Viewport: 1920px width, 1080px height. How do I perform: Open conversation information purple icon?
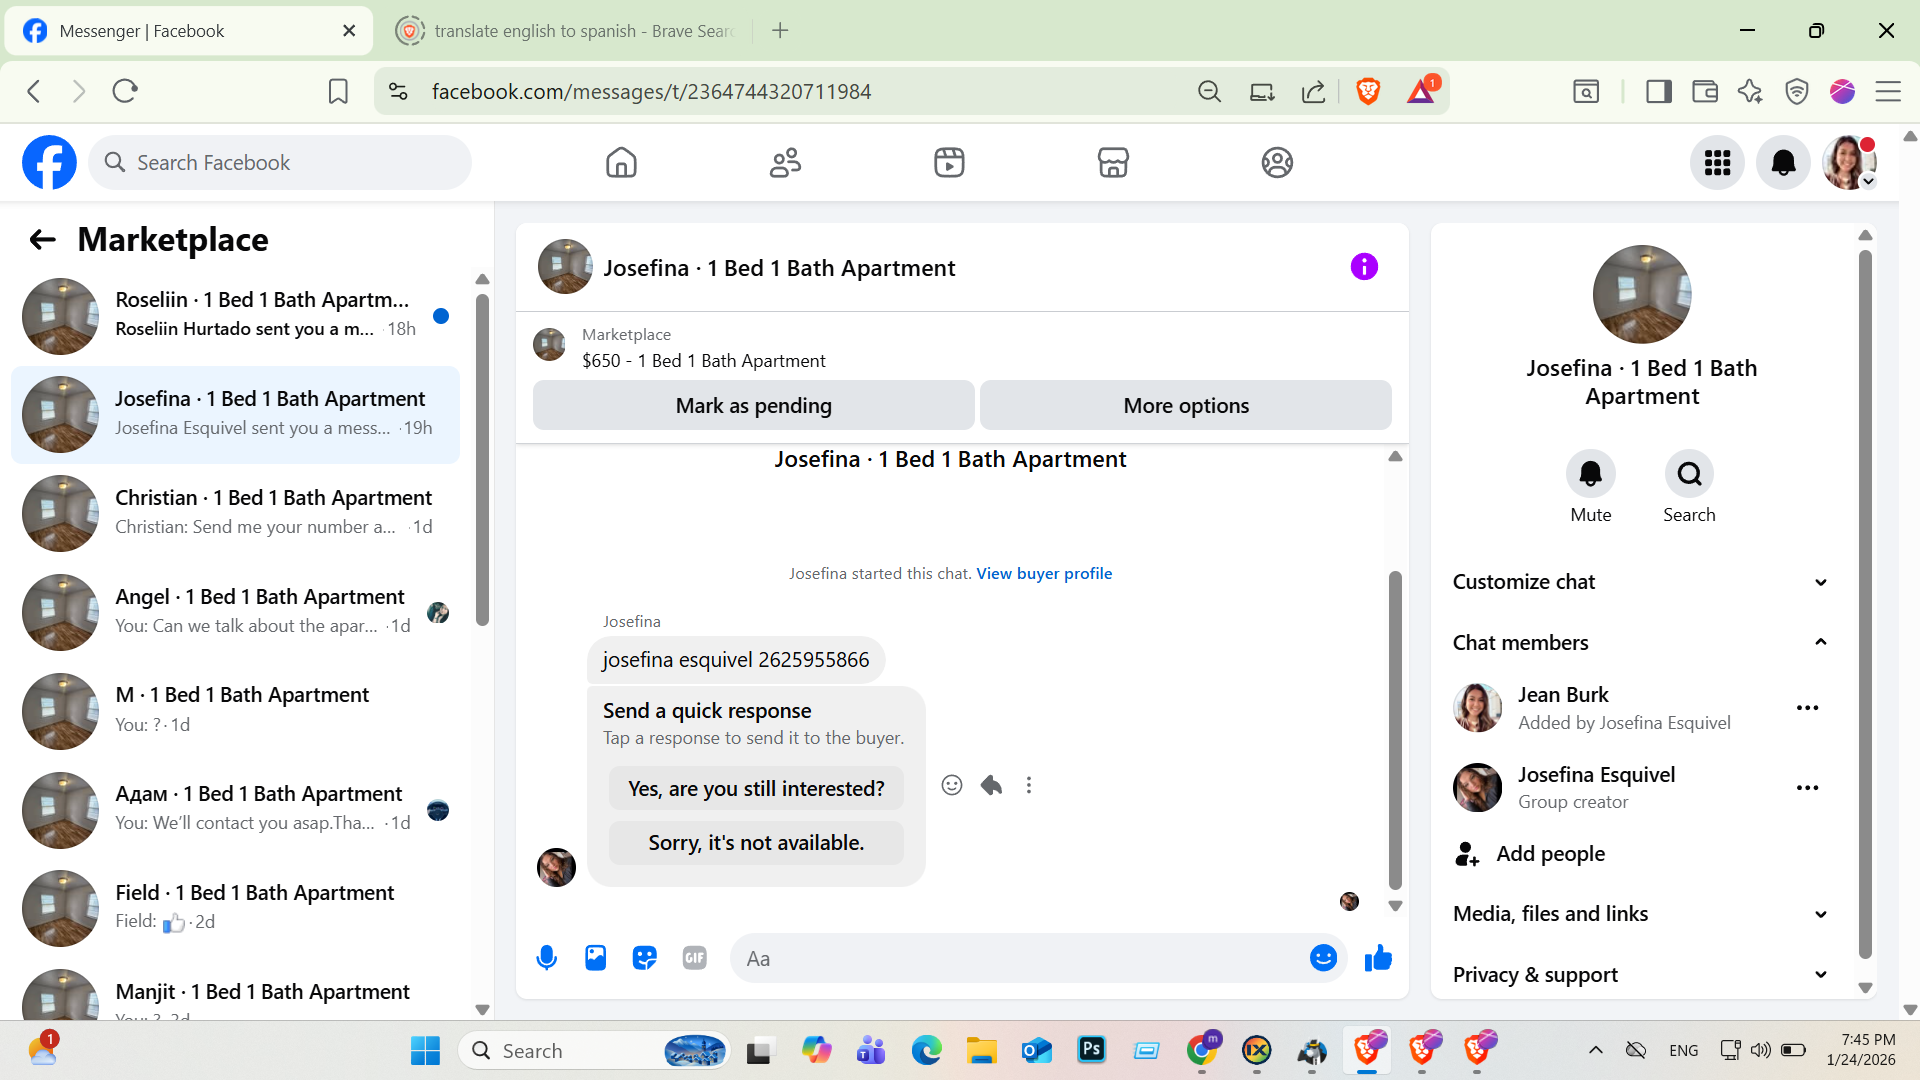tap(1364, 267)
